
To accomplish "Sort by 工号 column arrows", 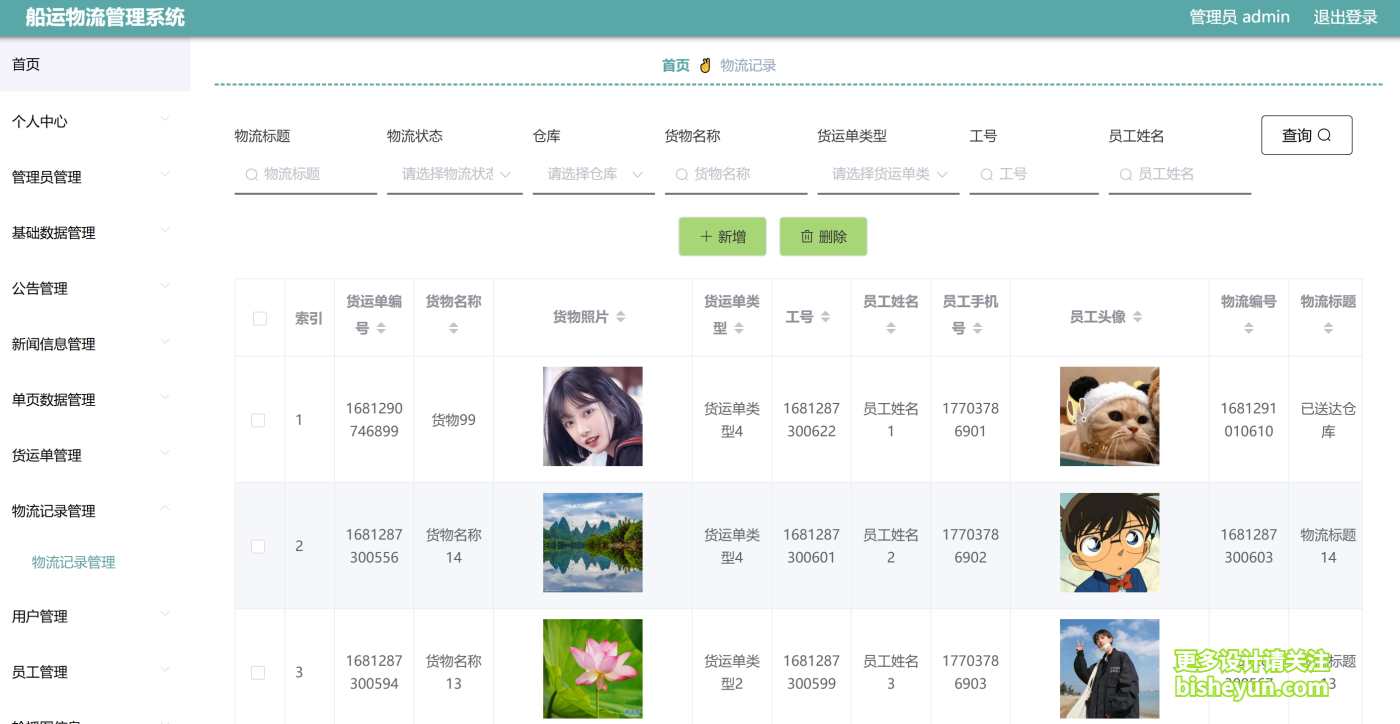I will [x=825, y=317].
